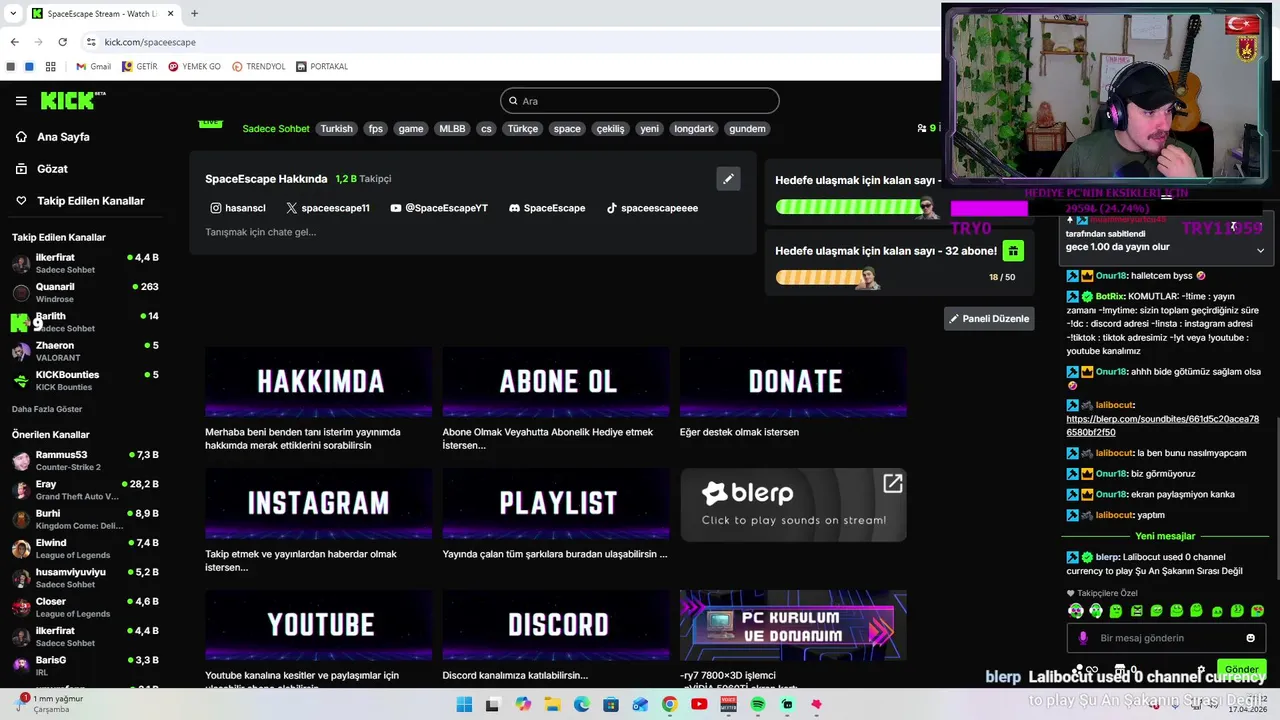
Task: Click Paneli Düzenle button
Action: tap(988, 319)
